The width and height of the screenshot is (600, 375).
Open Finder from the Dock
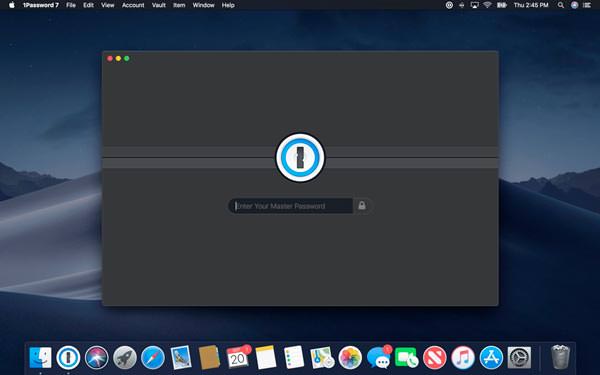pyautogui.click(x=40, y=357)
